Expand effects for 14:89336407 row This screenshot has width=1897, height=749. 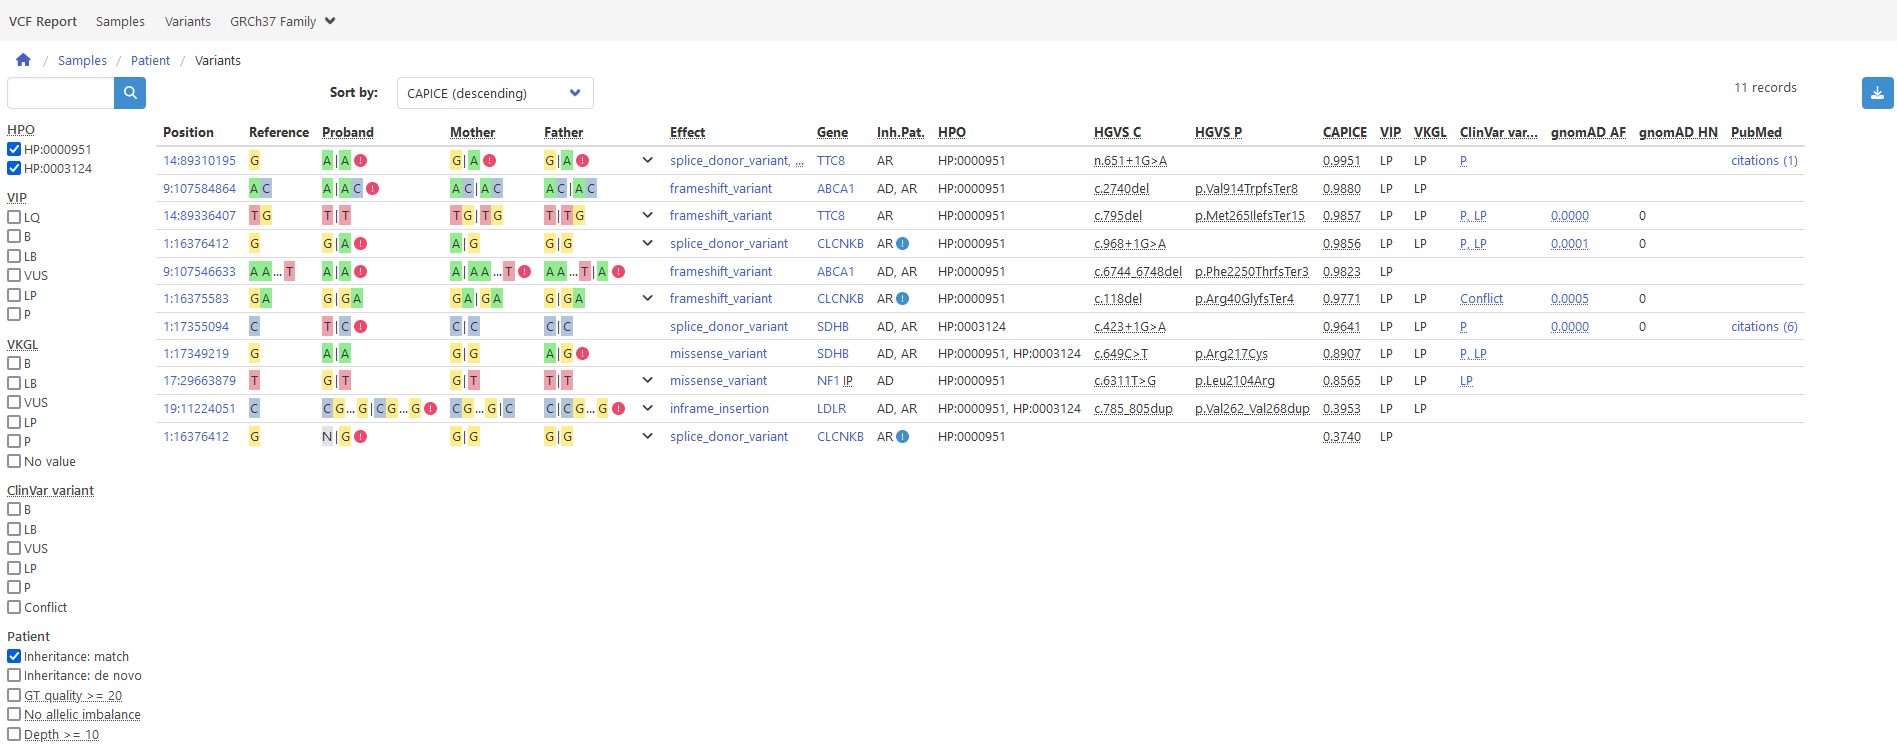point(647,215)
